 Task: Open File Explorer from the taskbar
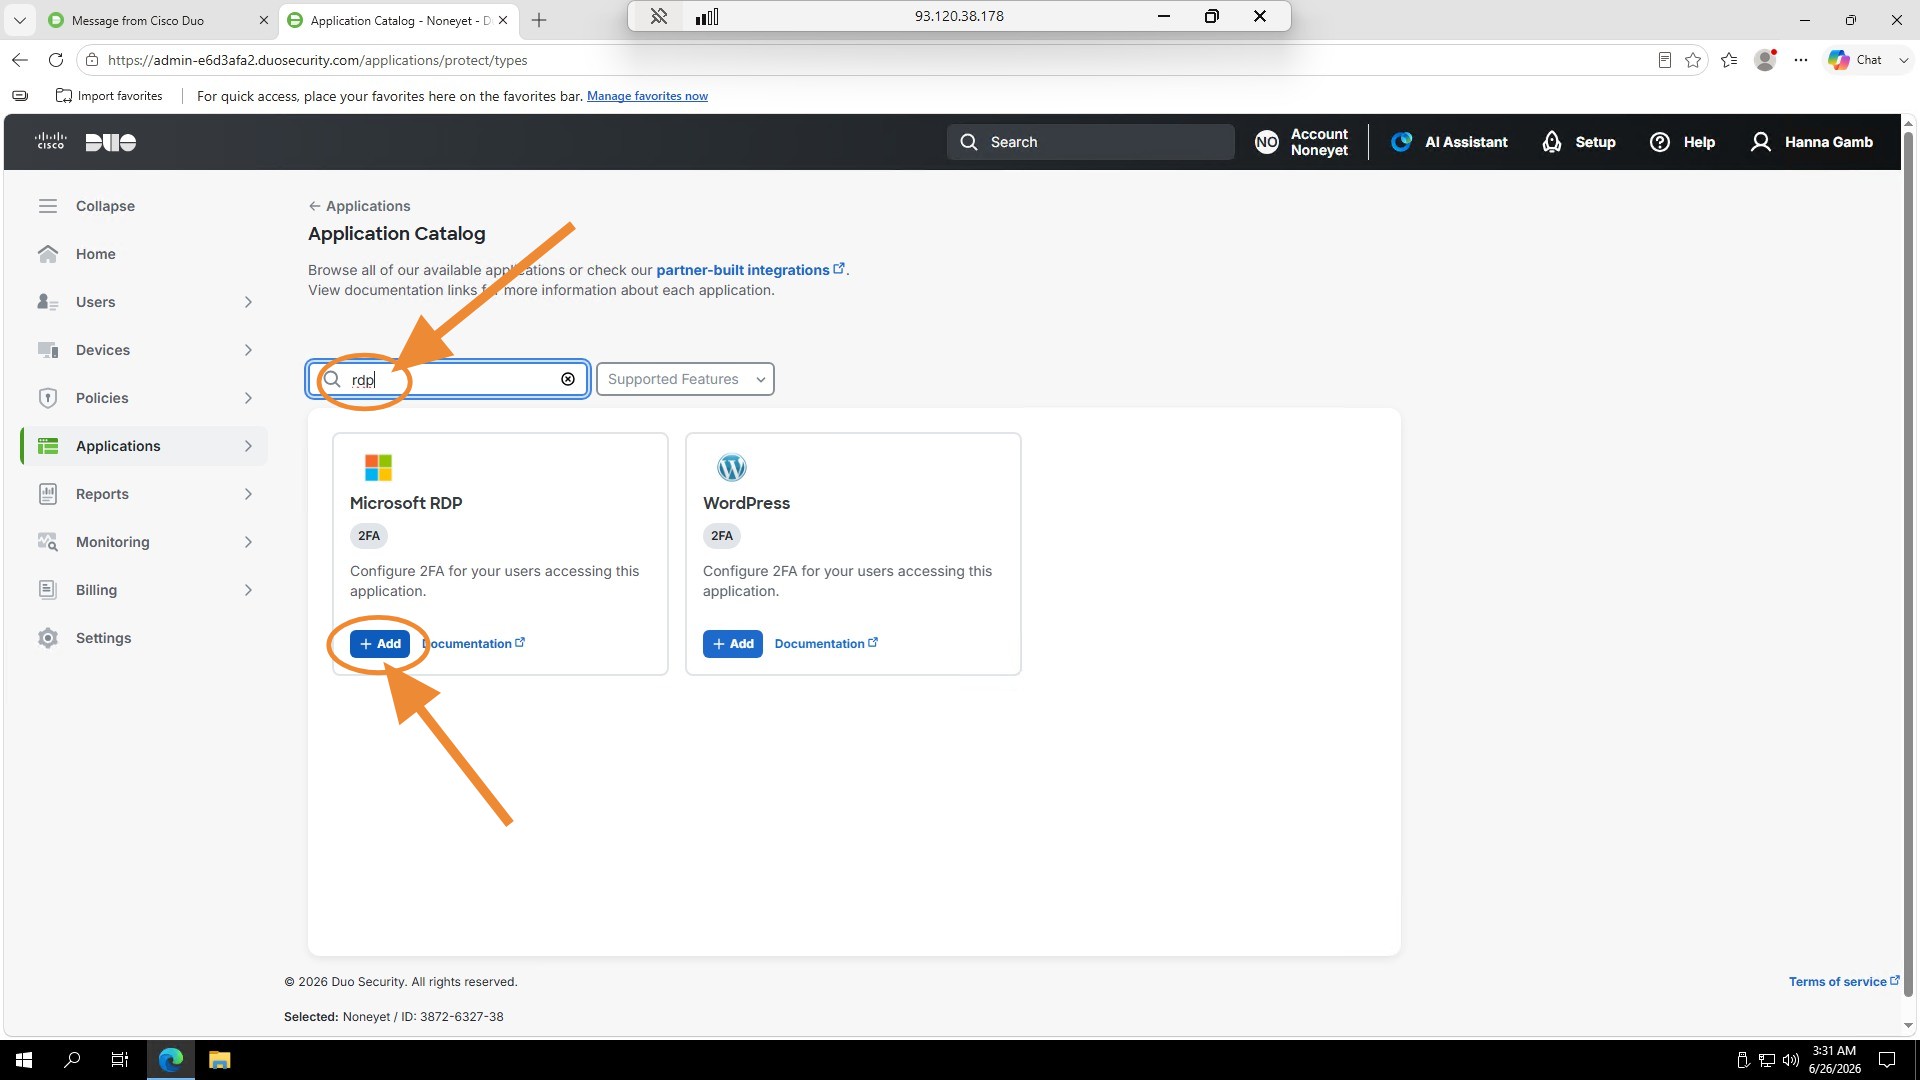(x=219, y=1060)
